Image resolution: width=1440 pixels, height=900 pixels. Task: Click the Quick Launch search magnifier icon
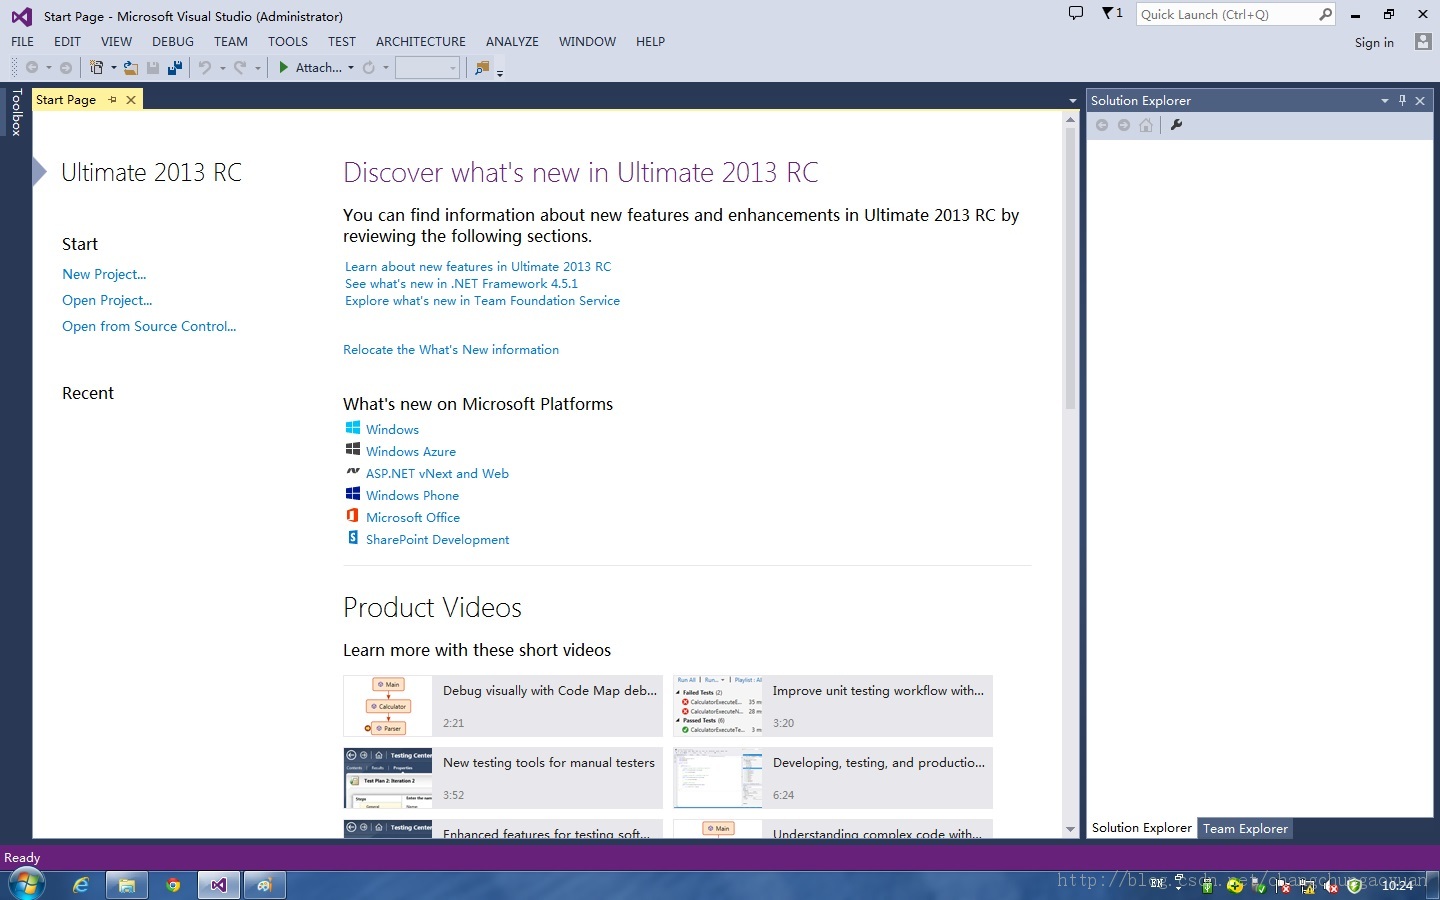tap(1325, 14)
